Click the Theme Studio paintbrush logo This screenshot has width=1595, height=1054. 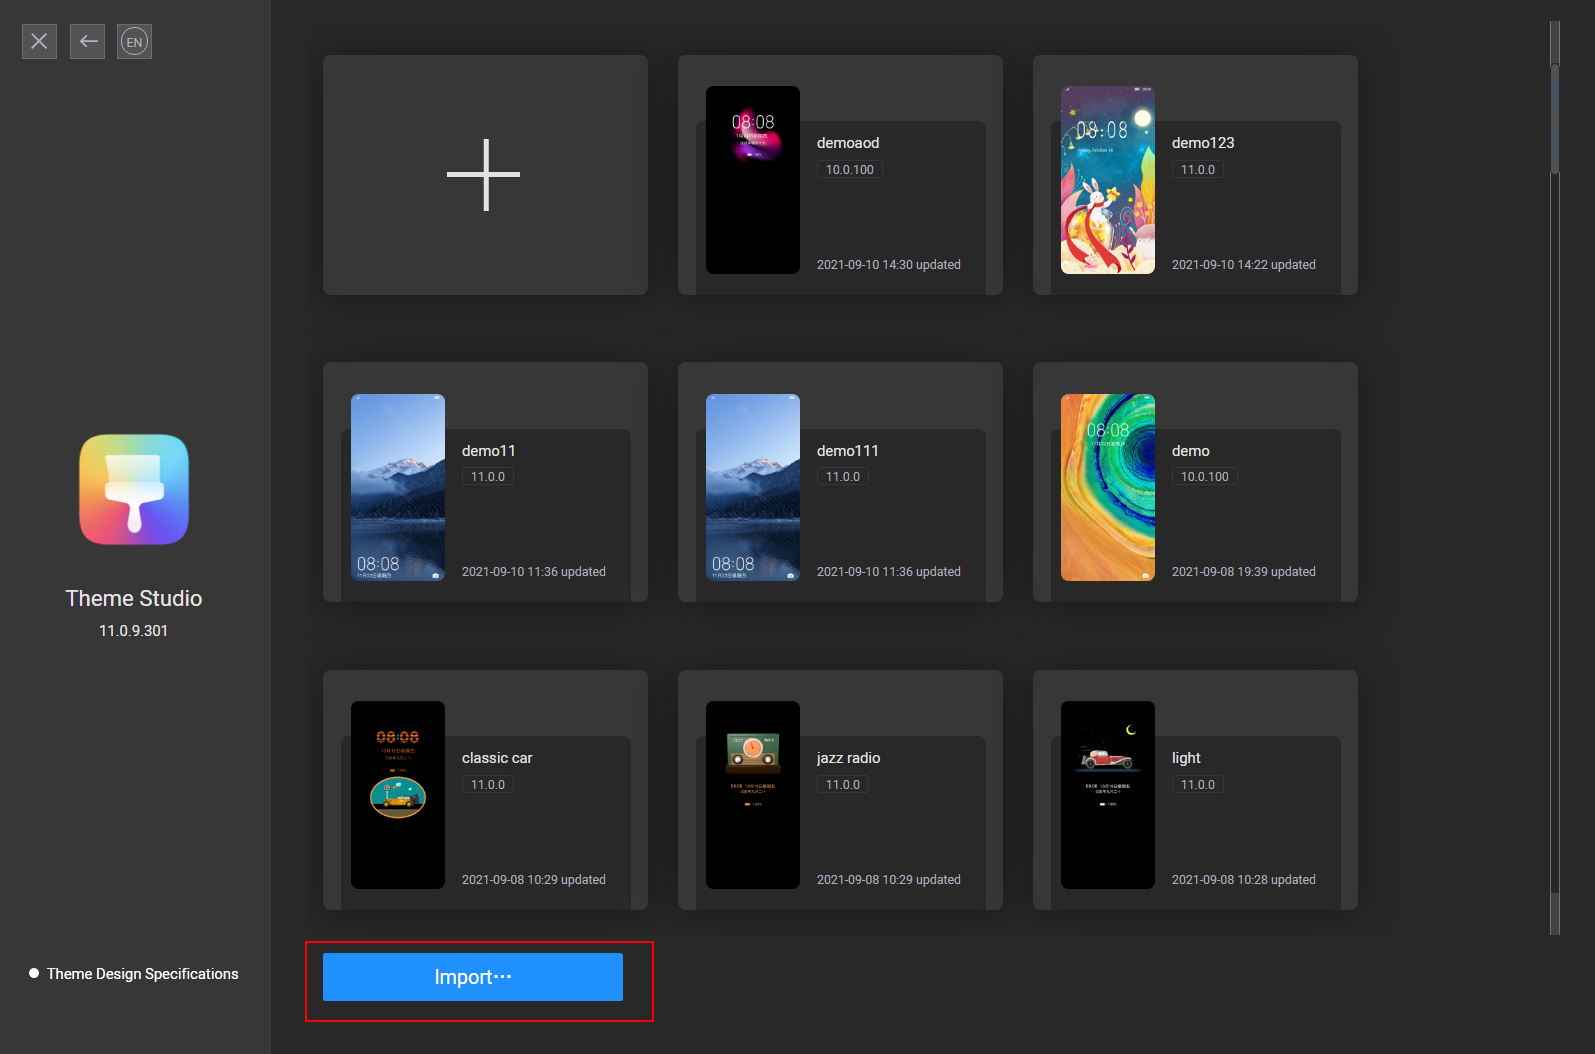134,489
